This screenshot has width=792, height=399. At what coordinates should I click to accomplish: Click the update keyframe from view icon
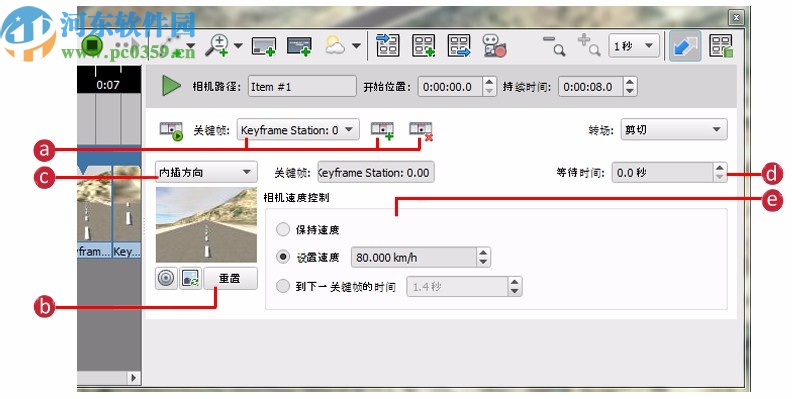[190, 278]
